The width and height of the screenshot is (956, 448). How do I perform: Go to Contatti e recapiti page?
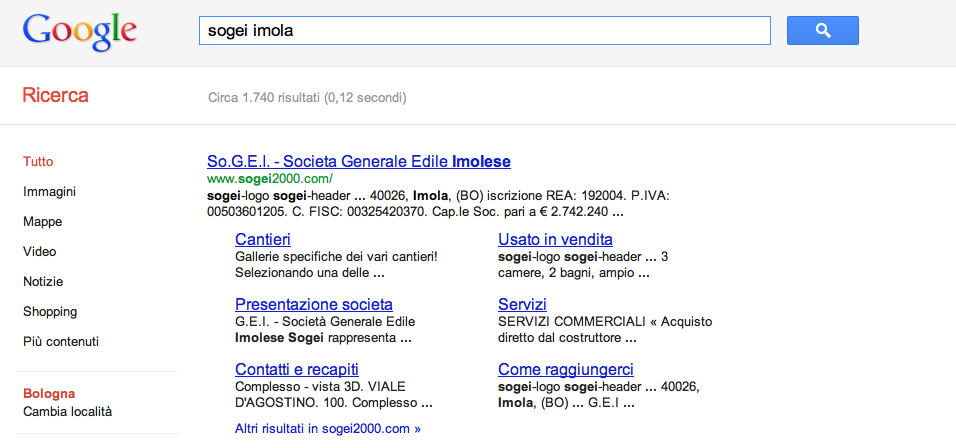pos(296,369)
